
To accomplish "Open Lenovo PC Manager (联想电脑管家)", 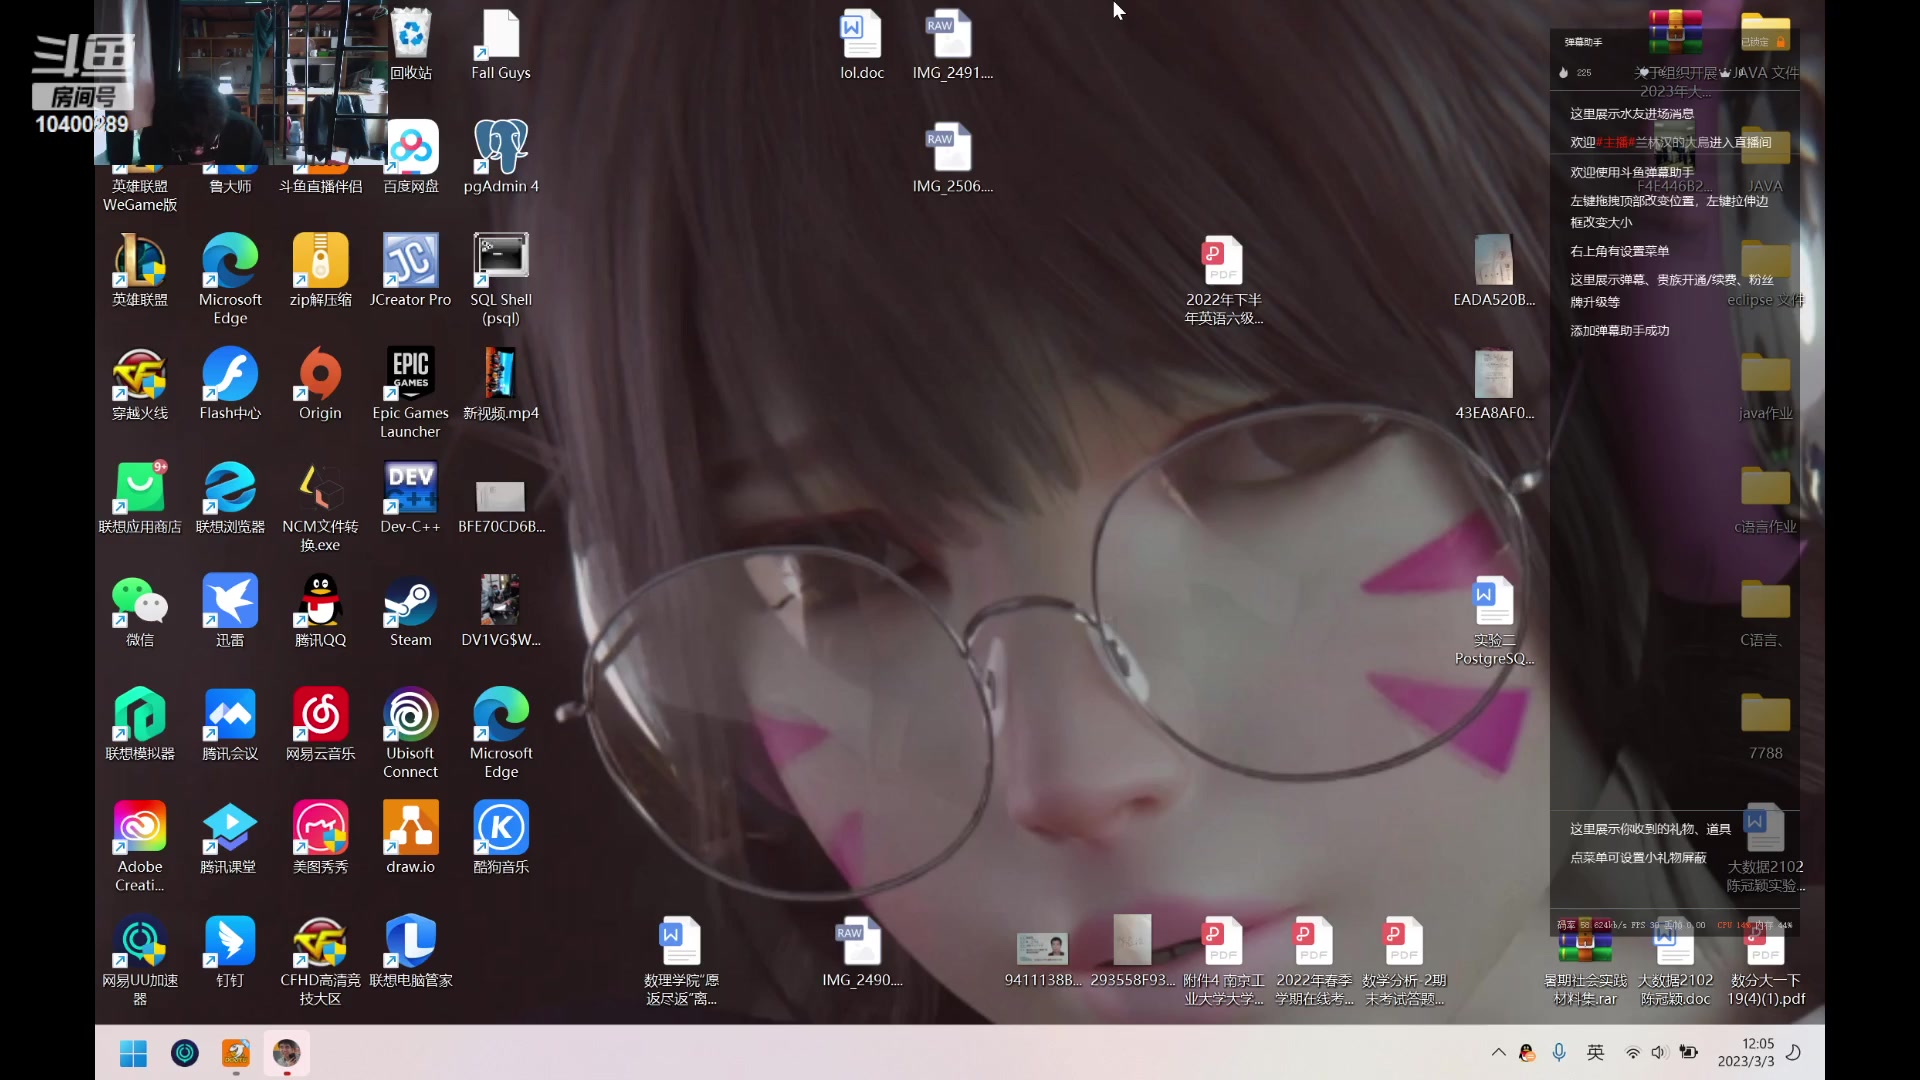I will [x=410, y=951].
